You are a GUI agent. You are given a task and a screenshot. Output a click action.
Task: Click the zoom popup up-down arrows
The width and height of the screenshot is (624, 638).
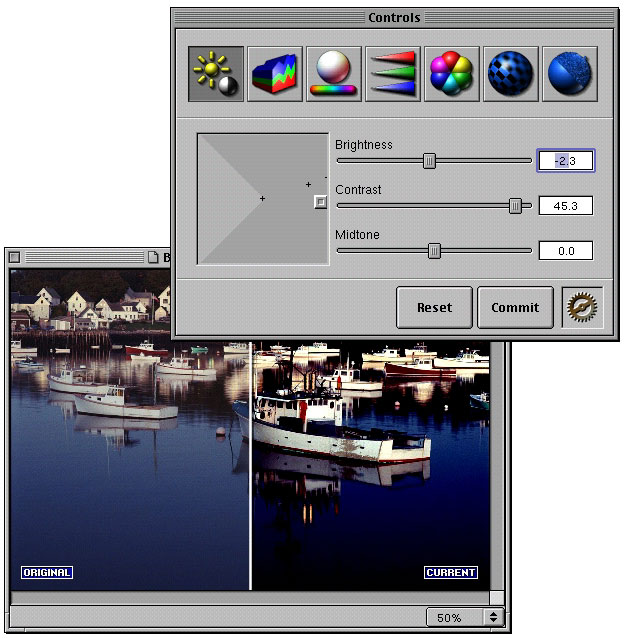pos(493,617)
